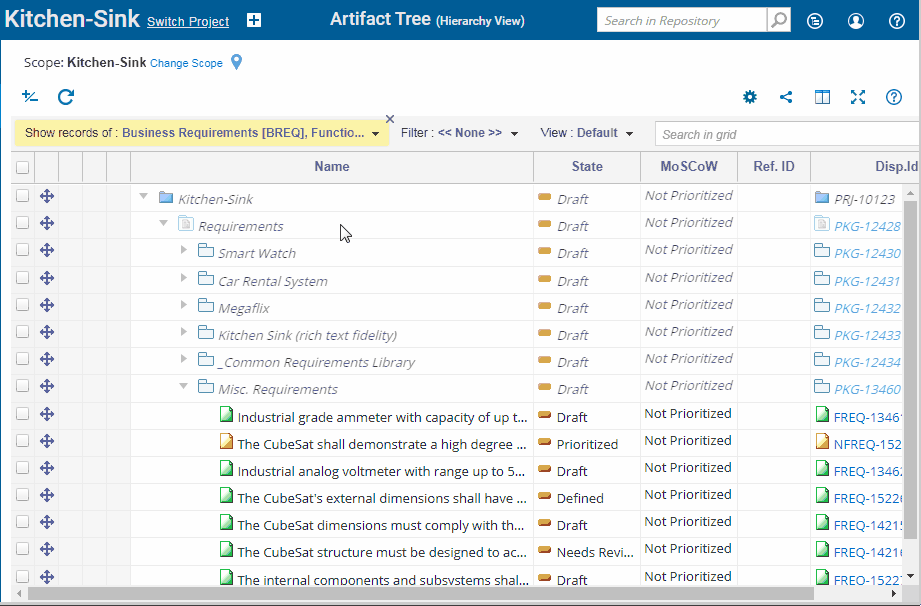Click the Change Scope link
The image size is (921, 606).
[x=186, y=63]
